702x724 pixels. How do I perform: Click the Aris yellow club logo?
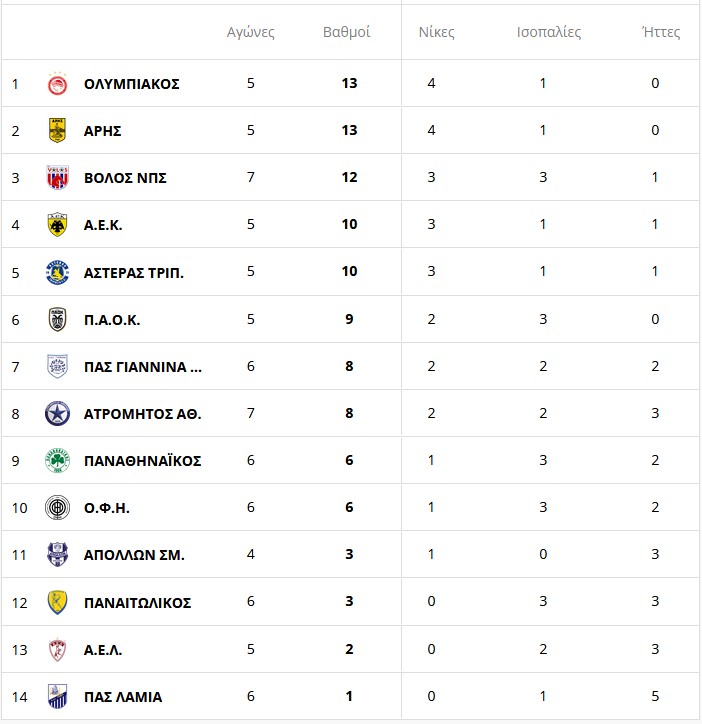point(57,130)
